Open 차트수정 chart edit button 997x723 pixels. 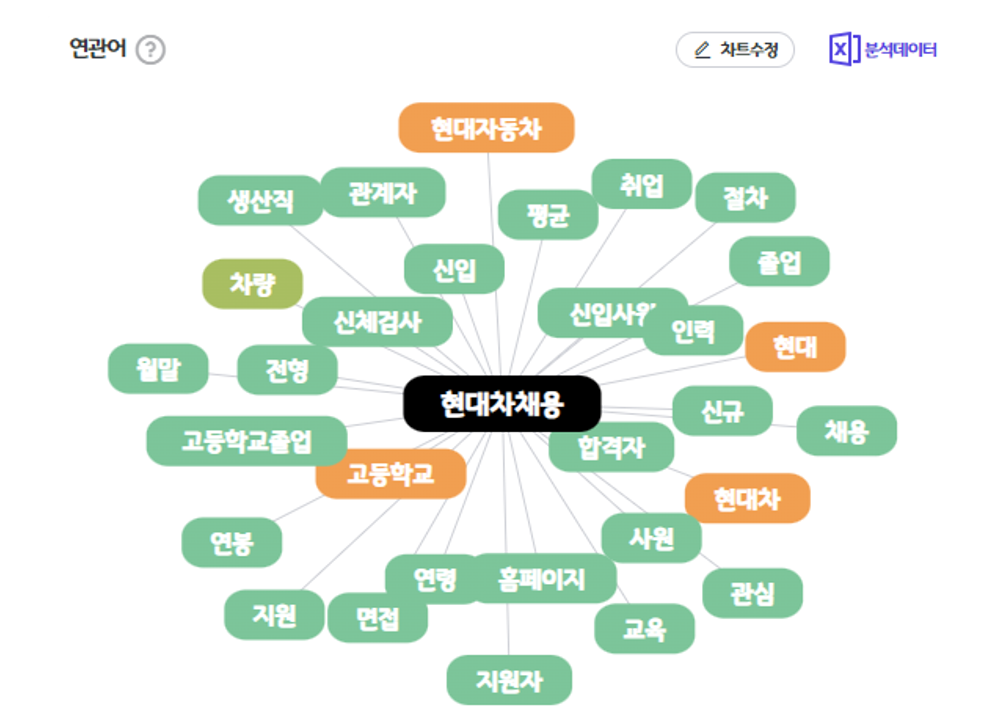point(734,50)
